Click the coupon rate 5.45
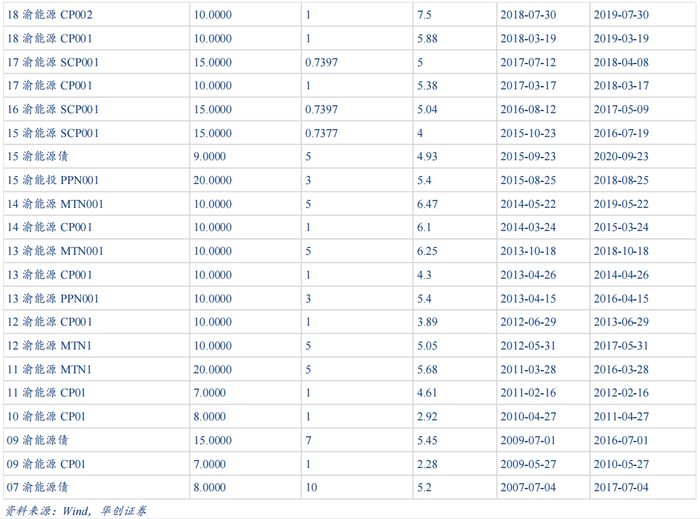Image resolution: width=700 pixels, height=519 pixels. click(427, 440)
